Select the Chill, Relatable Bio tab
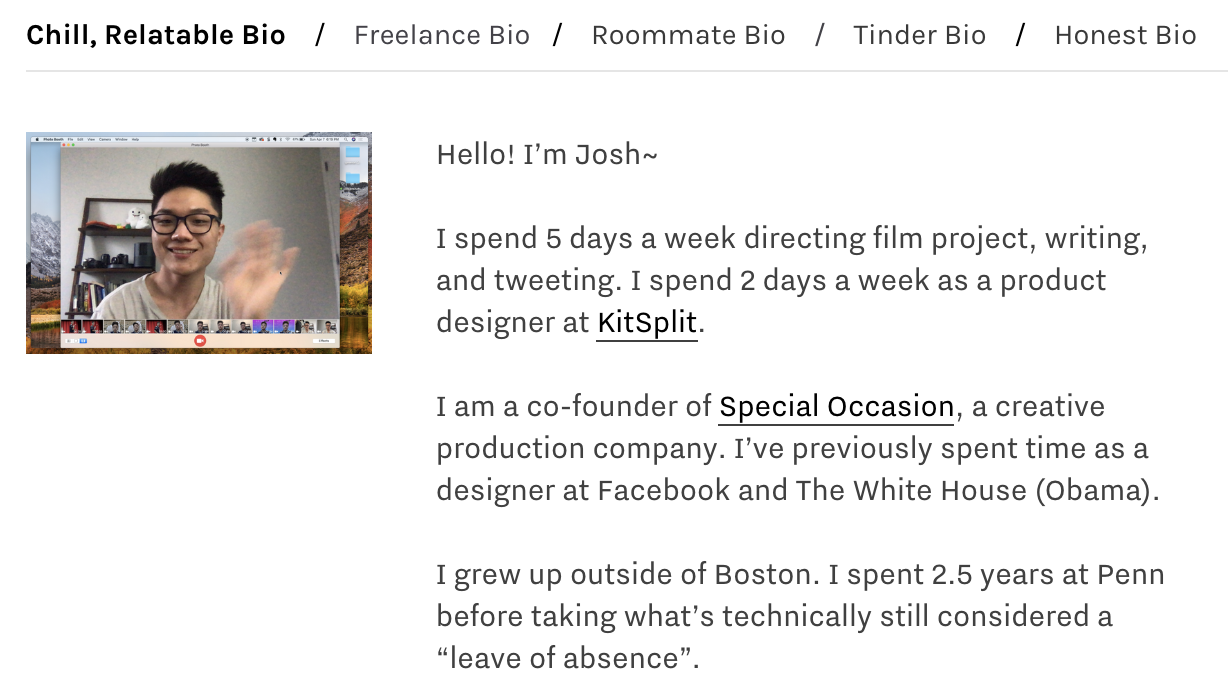Screen dimensions: 1228x696 (156, 35)
